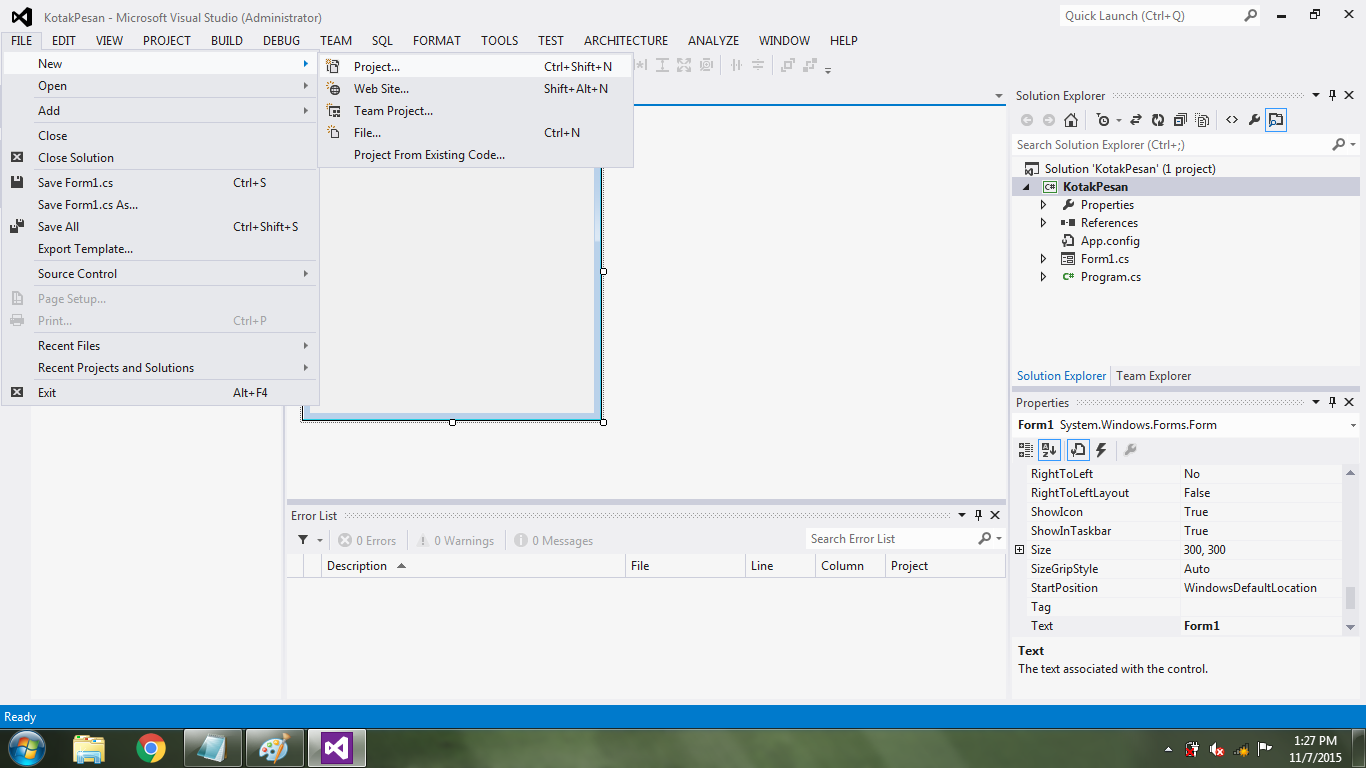Toggle Show All Files in Solution Explorer
The width and height of the screenshot is (1366, 768).
[1202, 120]
